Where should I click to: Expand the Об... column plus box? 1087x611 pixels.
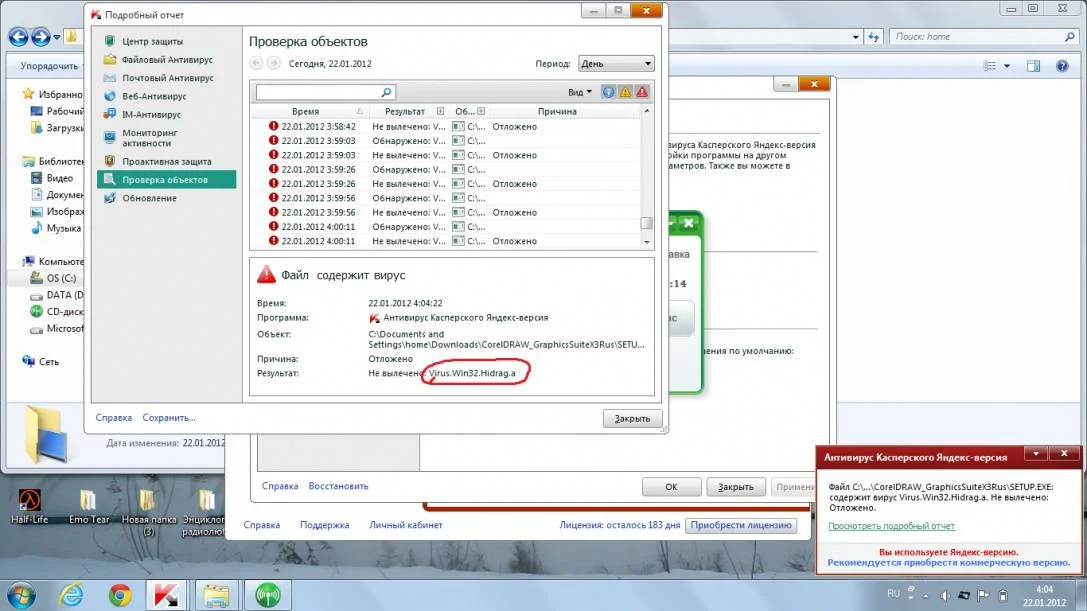[x=481, y=111]
